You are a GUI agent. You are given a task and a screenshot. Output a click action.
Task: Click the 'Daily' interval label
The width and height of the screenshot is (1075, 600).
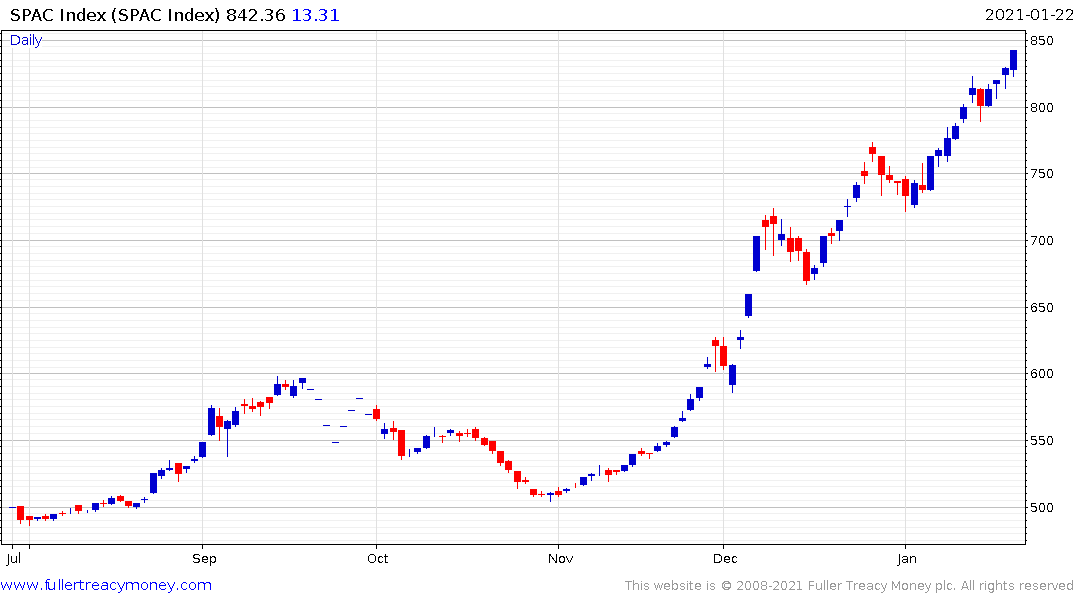click(26, 40)
